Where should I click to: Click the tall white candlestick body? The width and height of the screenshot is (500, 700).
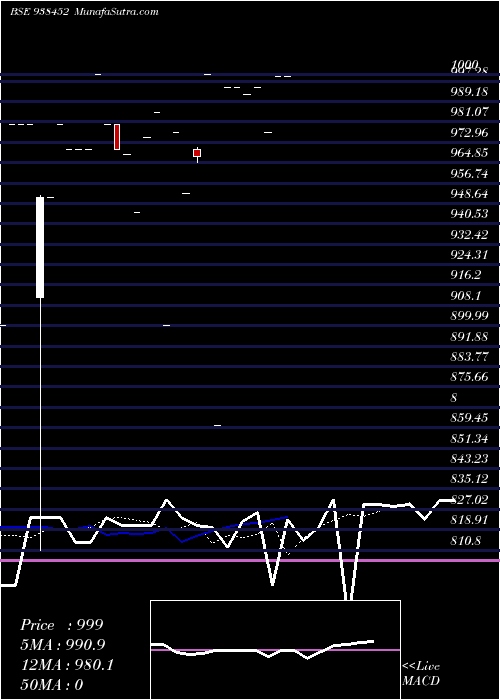point(40,247)
